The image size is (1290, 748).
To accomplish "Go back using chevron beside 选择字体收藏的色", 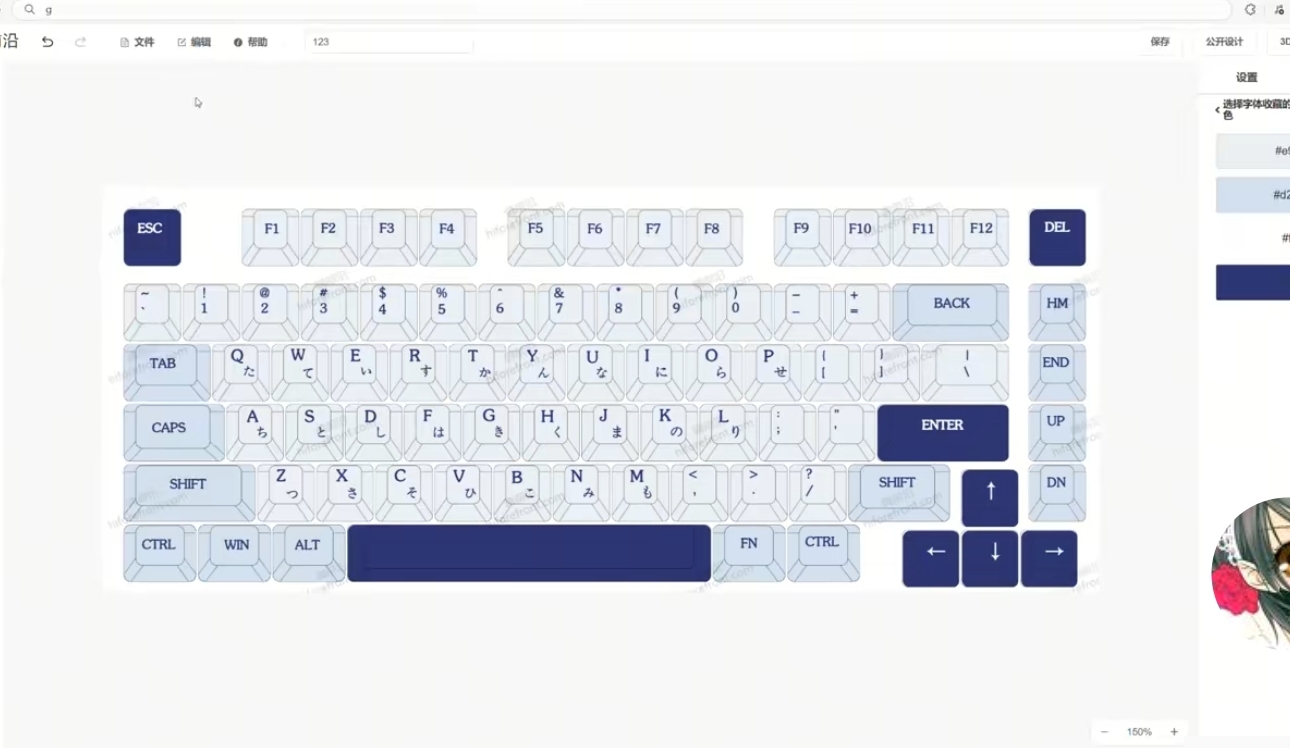I will coord(1217,110).
